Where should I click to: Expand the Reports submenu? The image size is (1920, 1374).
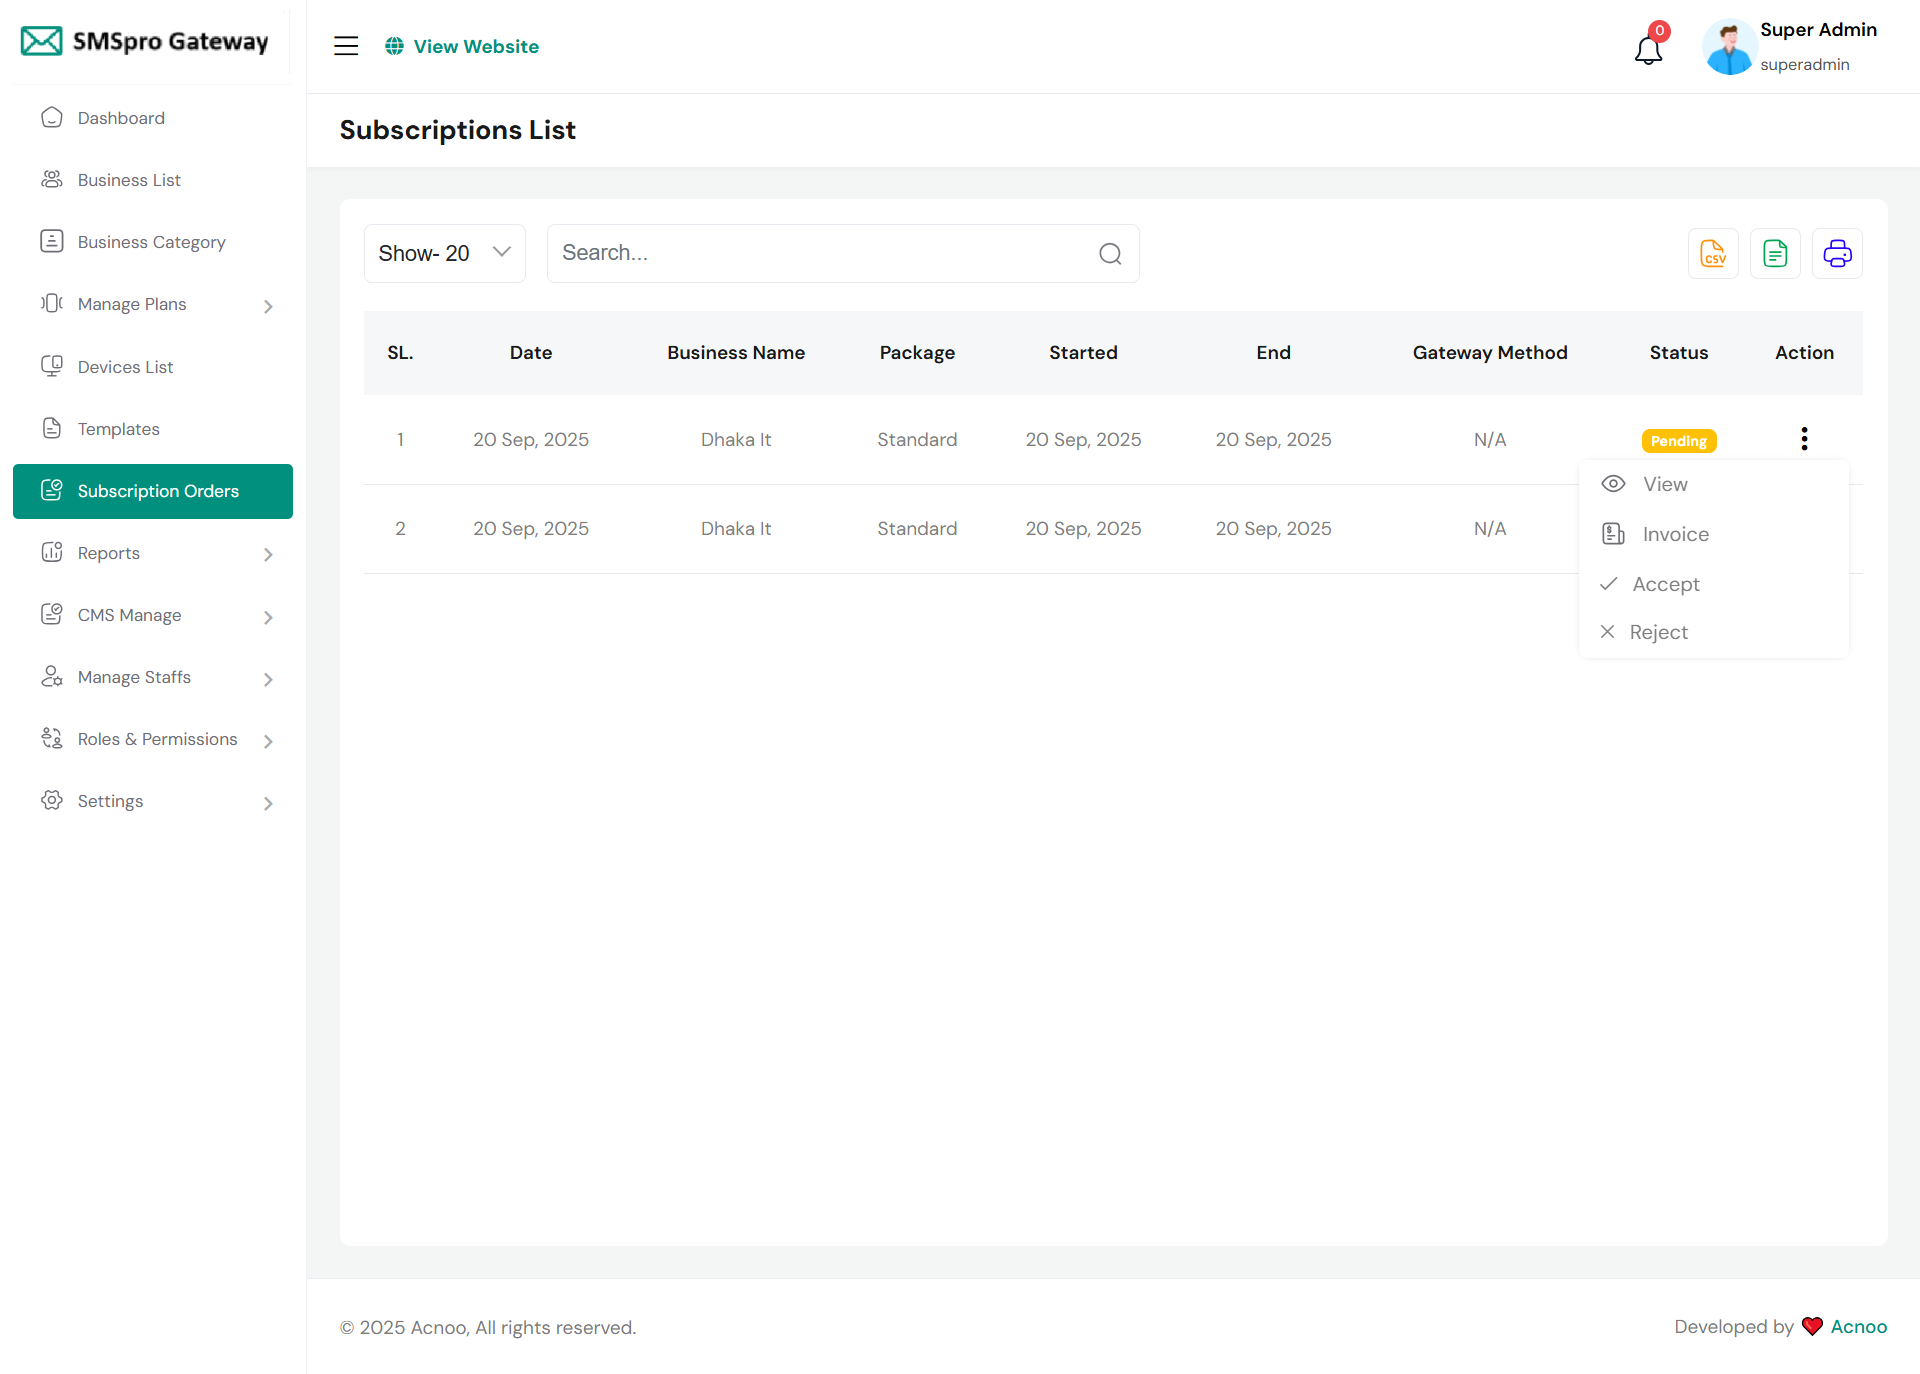[x=267, y=554]
